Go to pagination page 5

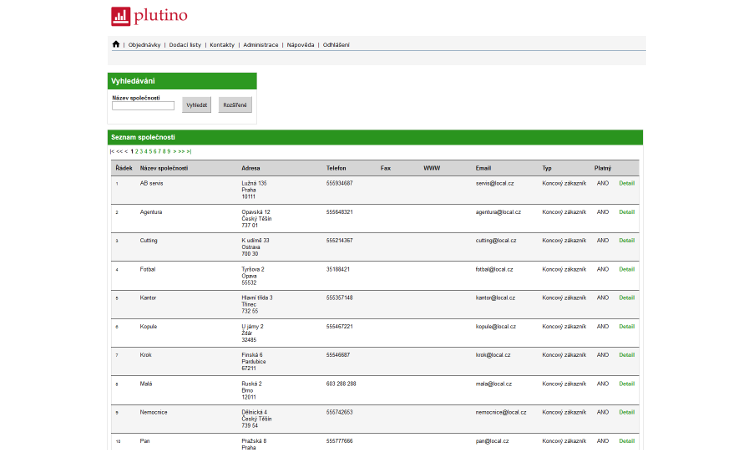(x=150, y=151)
